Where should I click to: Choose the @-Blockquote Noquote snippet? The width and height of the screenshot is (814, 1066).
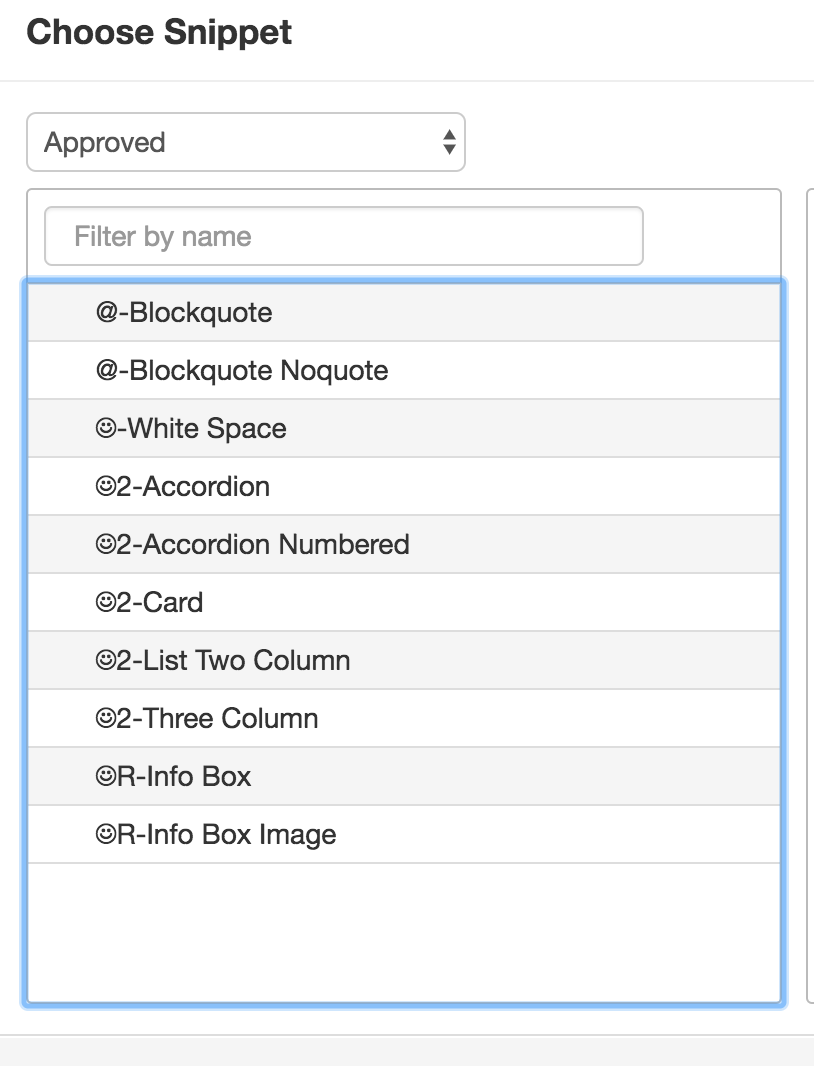(404, 371)
